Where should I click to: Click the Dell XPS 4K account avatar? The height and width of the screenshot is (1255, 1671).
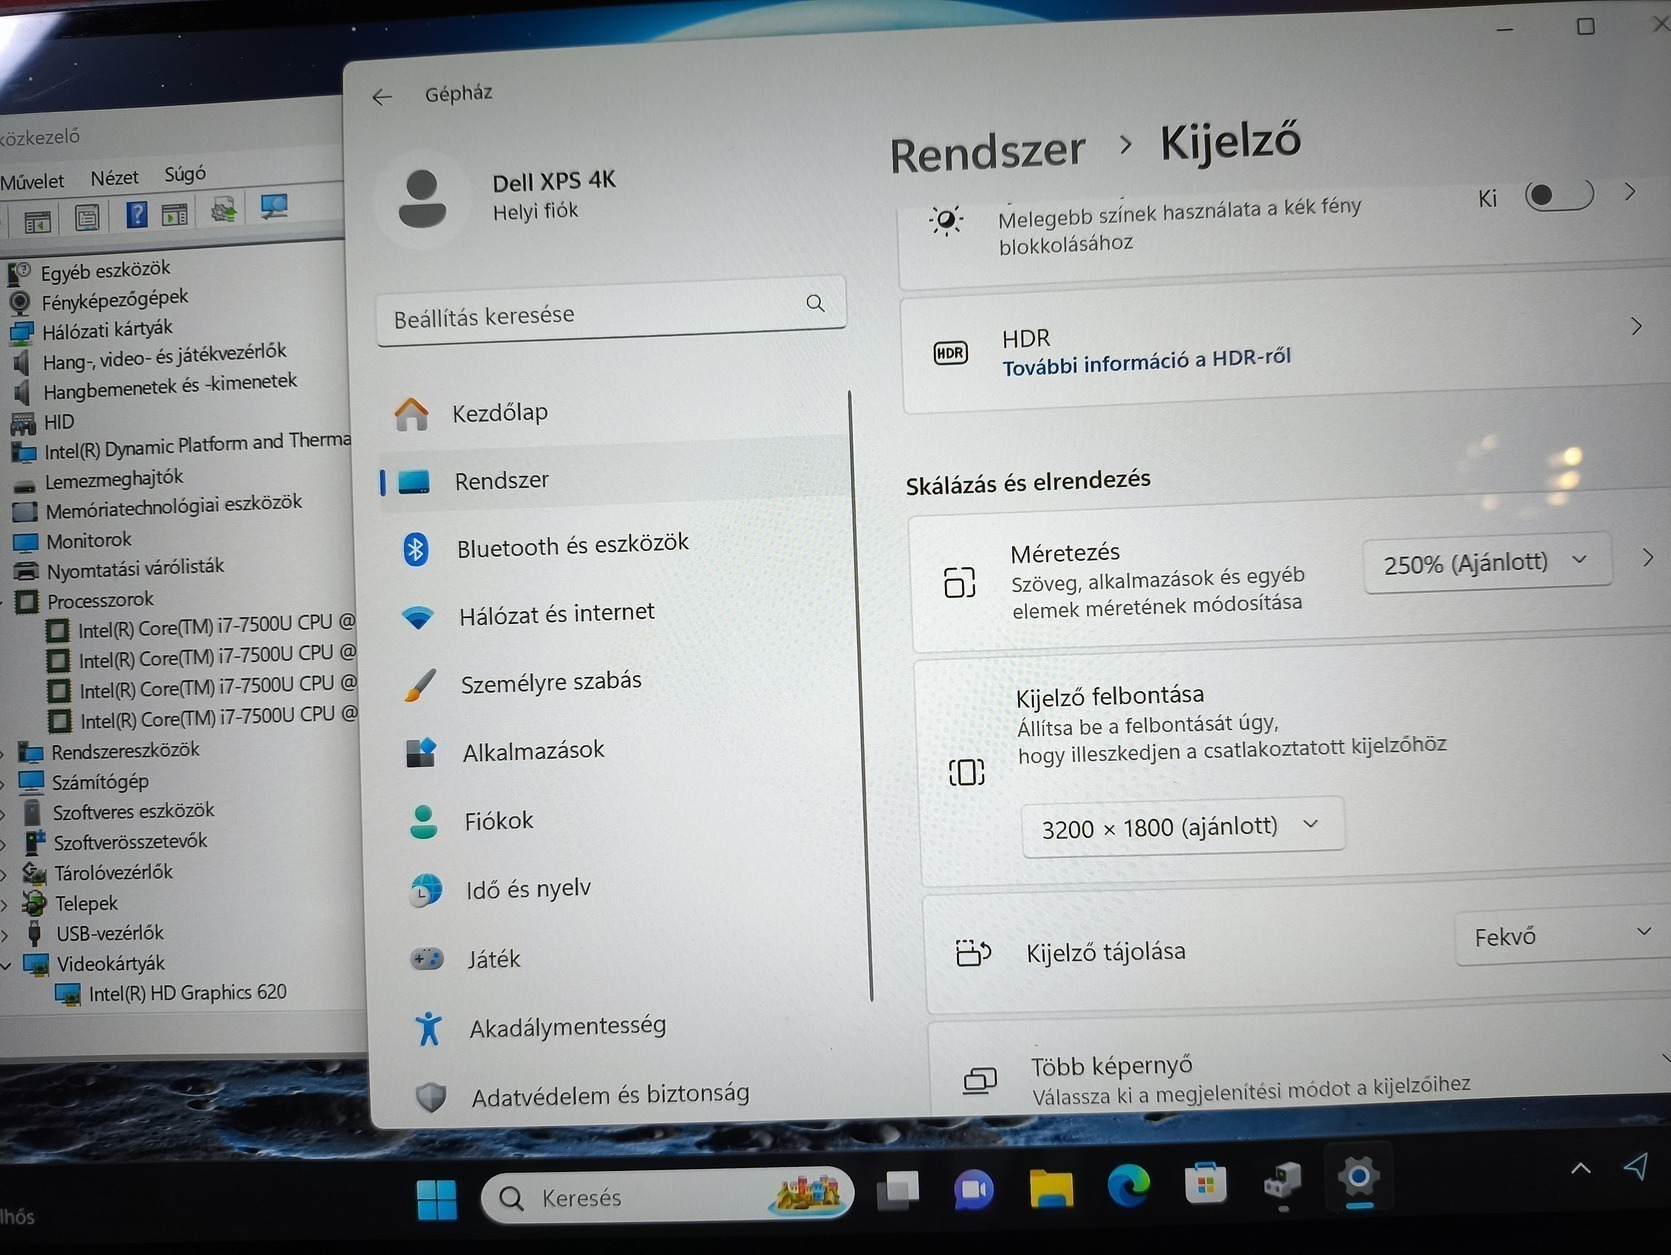(x=422, y=198)
